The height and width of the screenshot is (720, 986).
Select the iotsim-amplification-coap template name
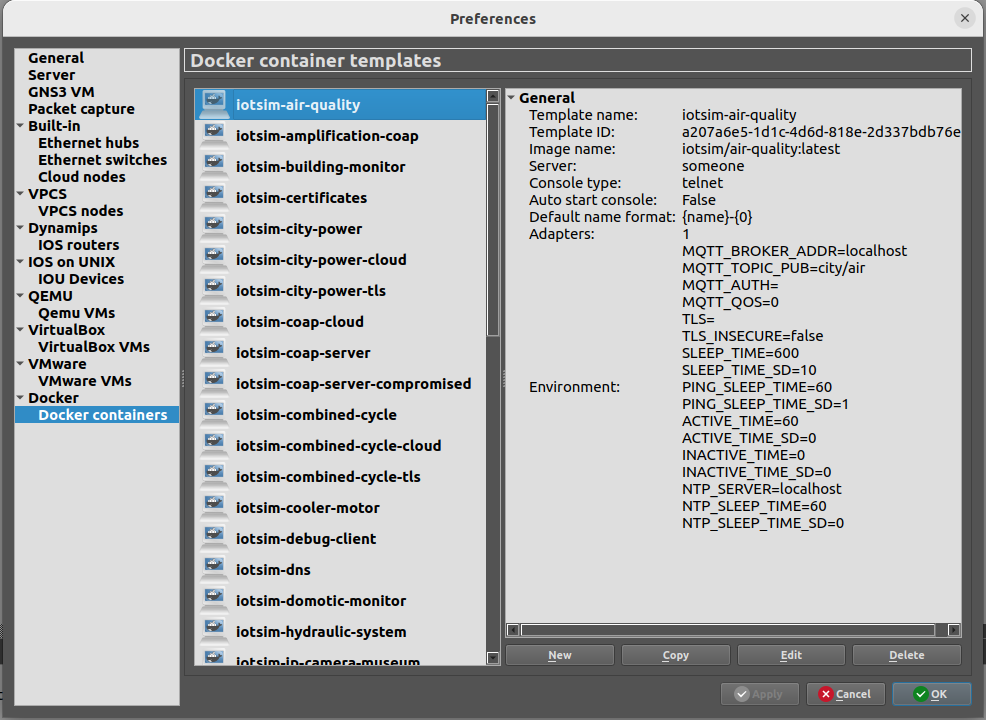click(327, 136)
